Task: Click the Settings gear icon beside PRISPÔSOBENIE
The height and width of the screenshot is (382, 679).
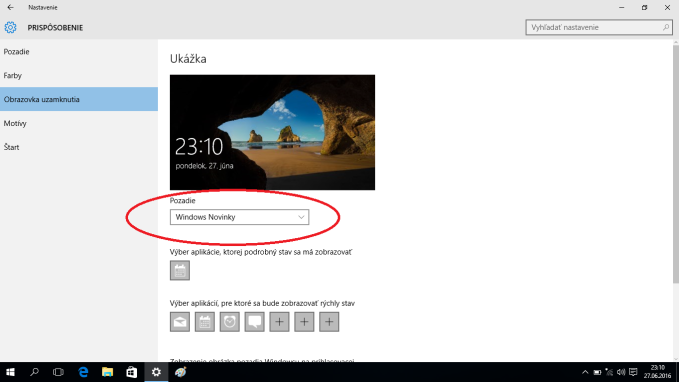Action: point(10,27)
